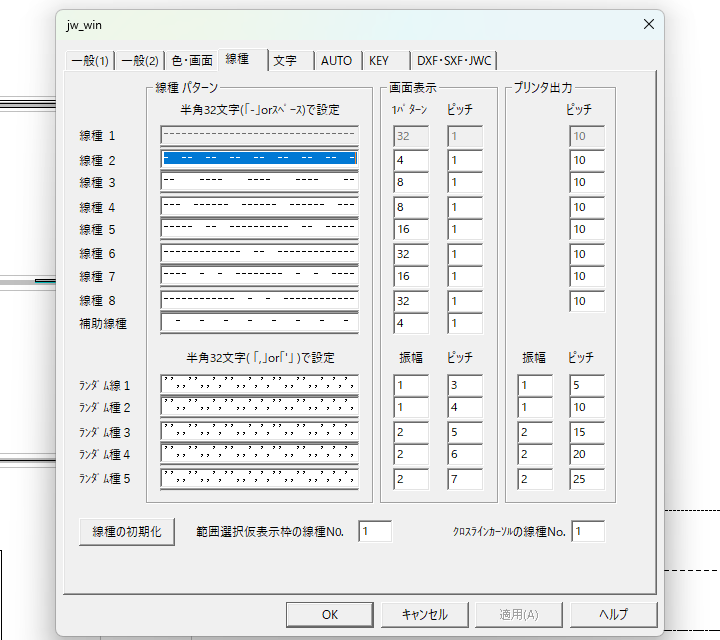
Task: Click 補助線種 screen ピッチ field
Action: click(465, 323)
